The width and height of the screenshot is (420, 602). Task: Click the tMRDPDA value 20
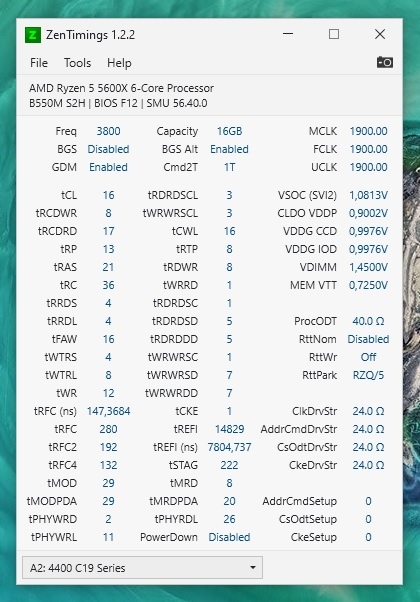tap(229, 501)
